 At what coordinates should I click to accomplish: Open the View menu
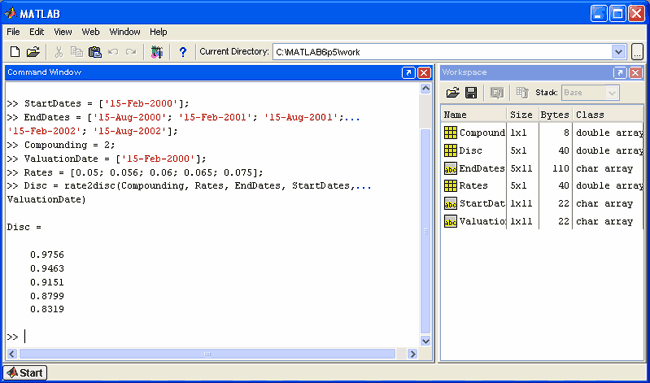pos(63,32)
